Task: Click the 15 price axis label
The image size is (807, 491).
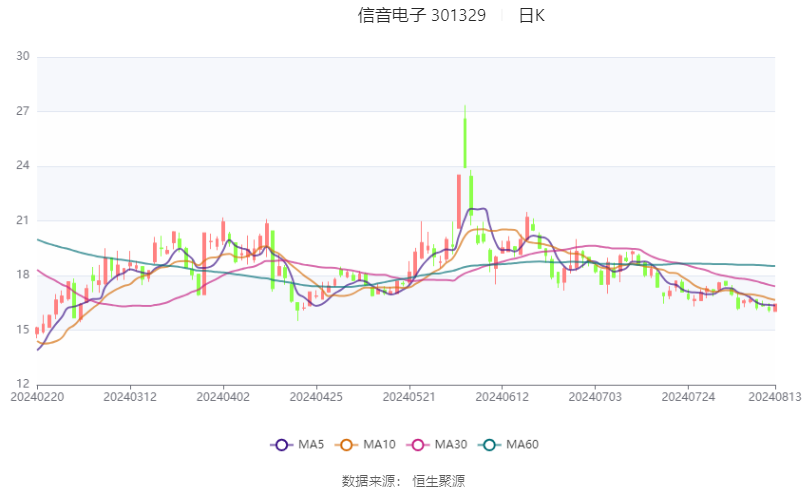Action: tap(23, 329)
